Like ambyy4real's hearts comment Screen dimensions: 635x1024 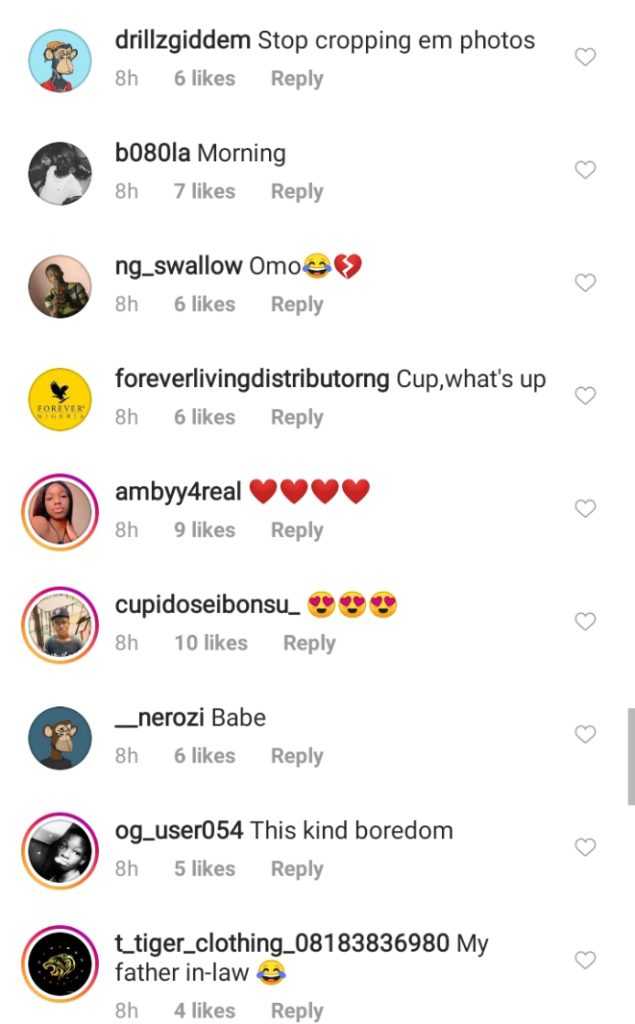point(585,509)
